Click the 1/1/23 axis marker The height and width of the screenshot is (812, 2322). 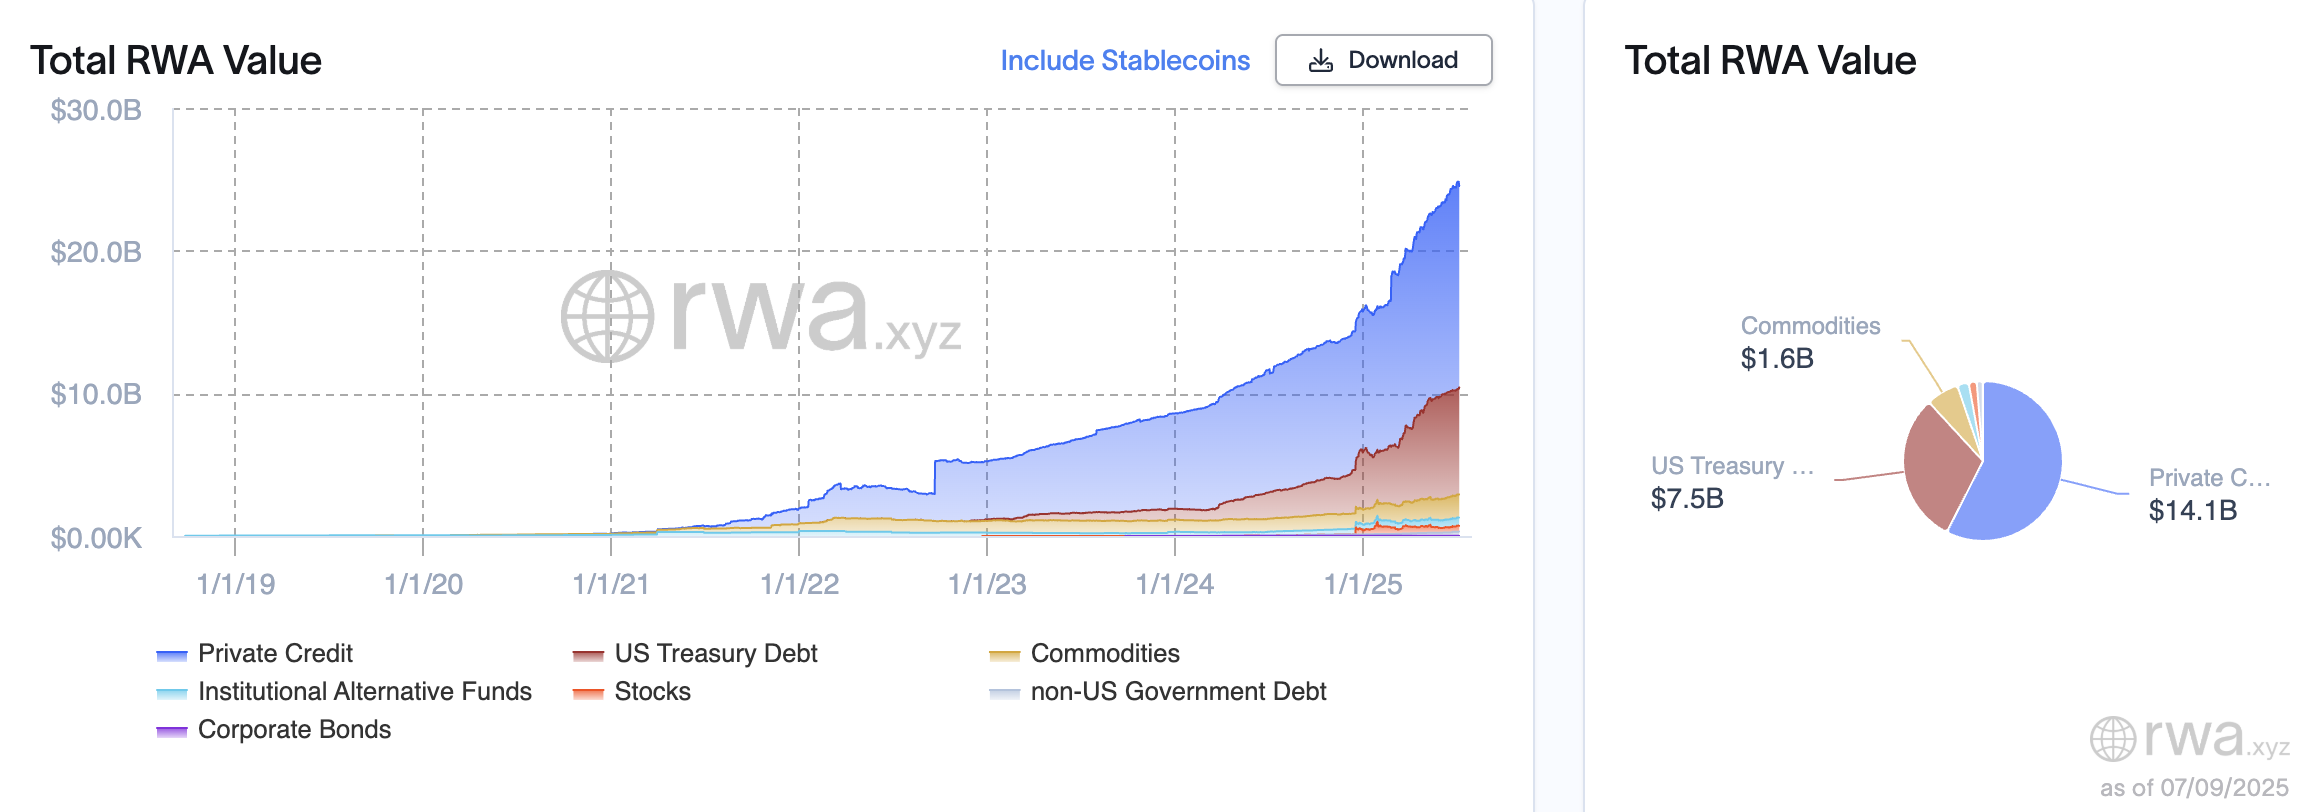(x=987, y=584)
